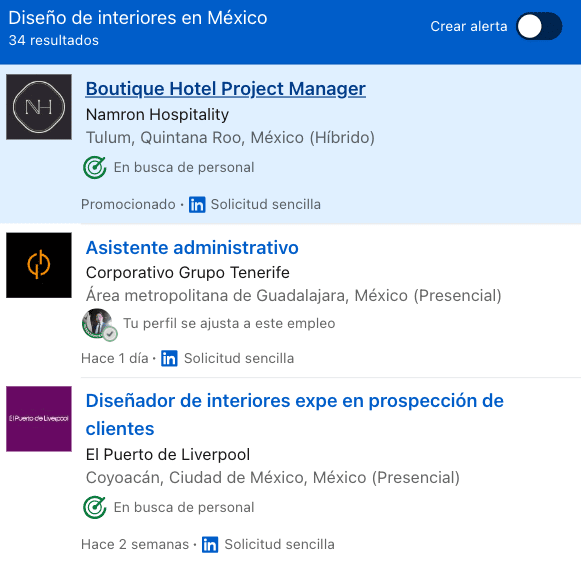Click the Namron Hospitality NH logo

39,107
